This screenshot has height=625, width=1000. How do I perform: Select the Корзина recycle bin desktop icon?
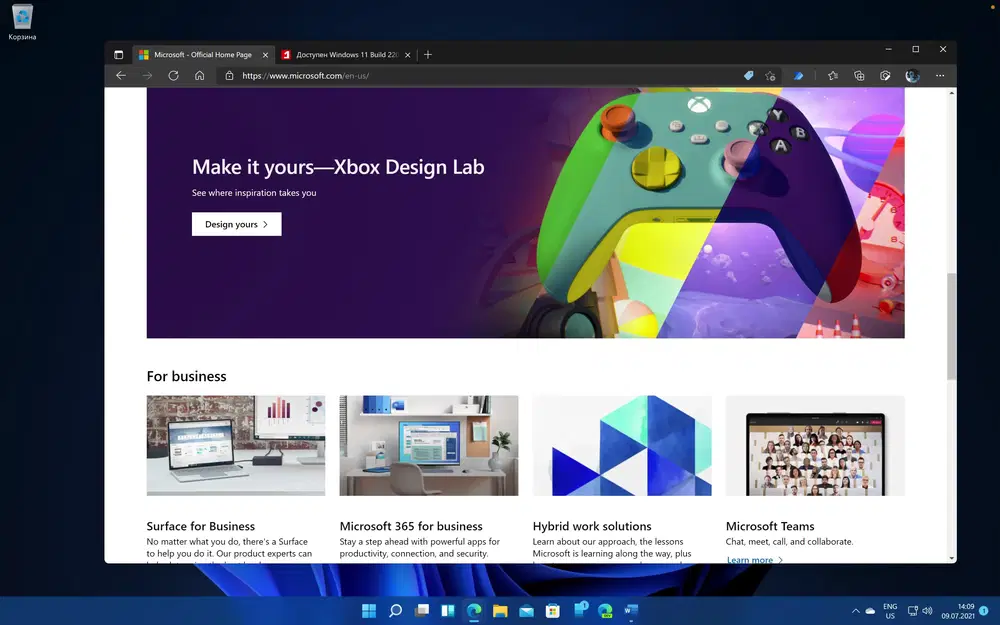(x=22, y=22)
